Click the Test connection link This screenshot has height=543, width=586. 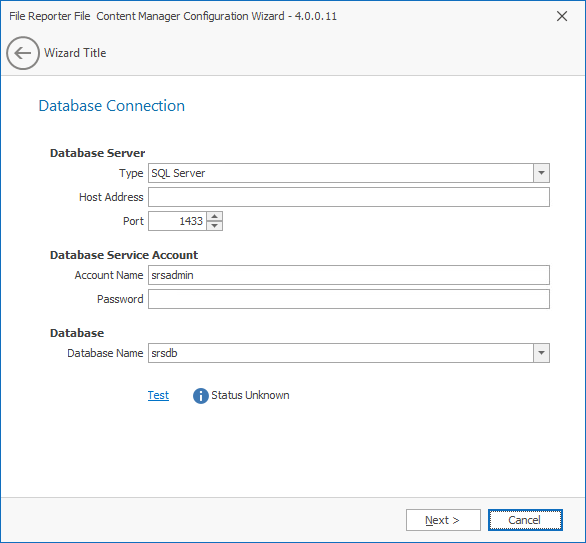[158, 395]
